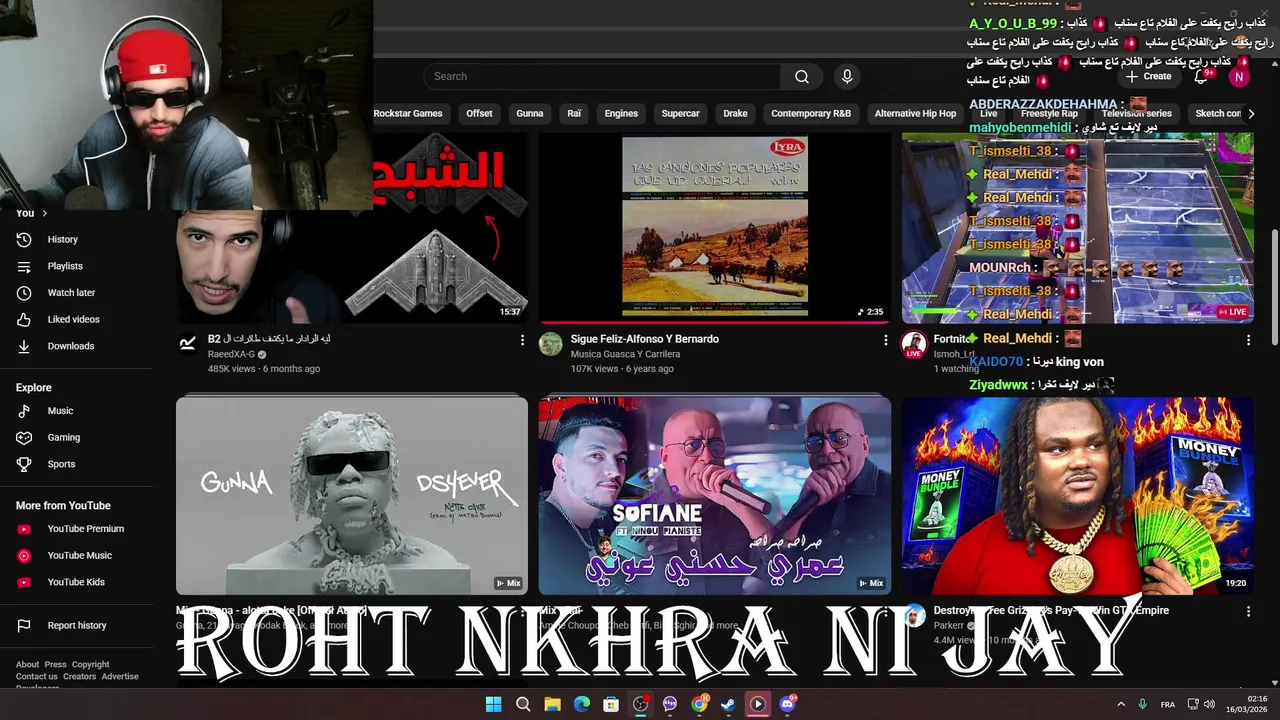This screenshot has width=1280, height=720.
Task: Play the Gunna Mix thumbnail
Action: 352,496
